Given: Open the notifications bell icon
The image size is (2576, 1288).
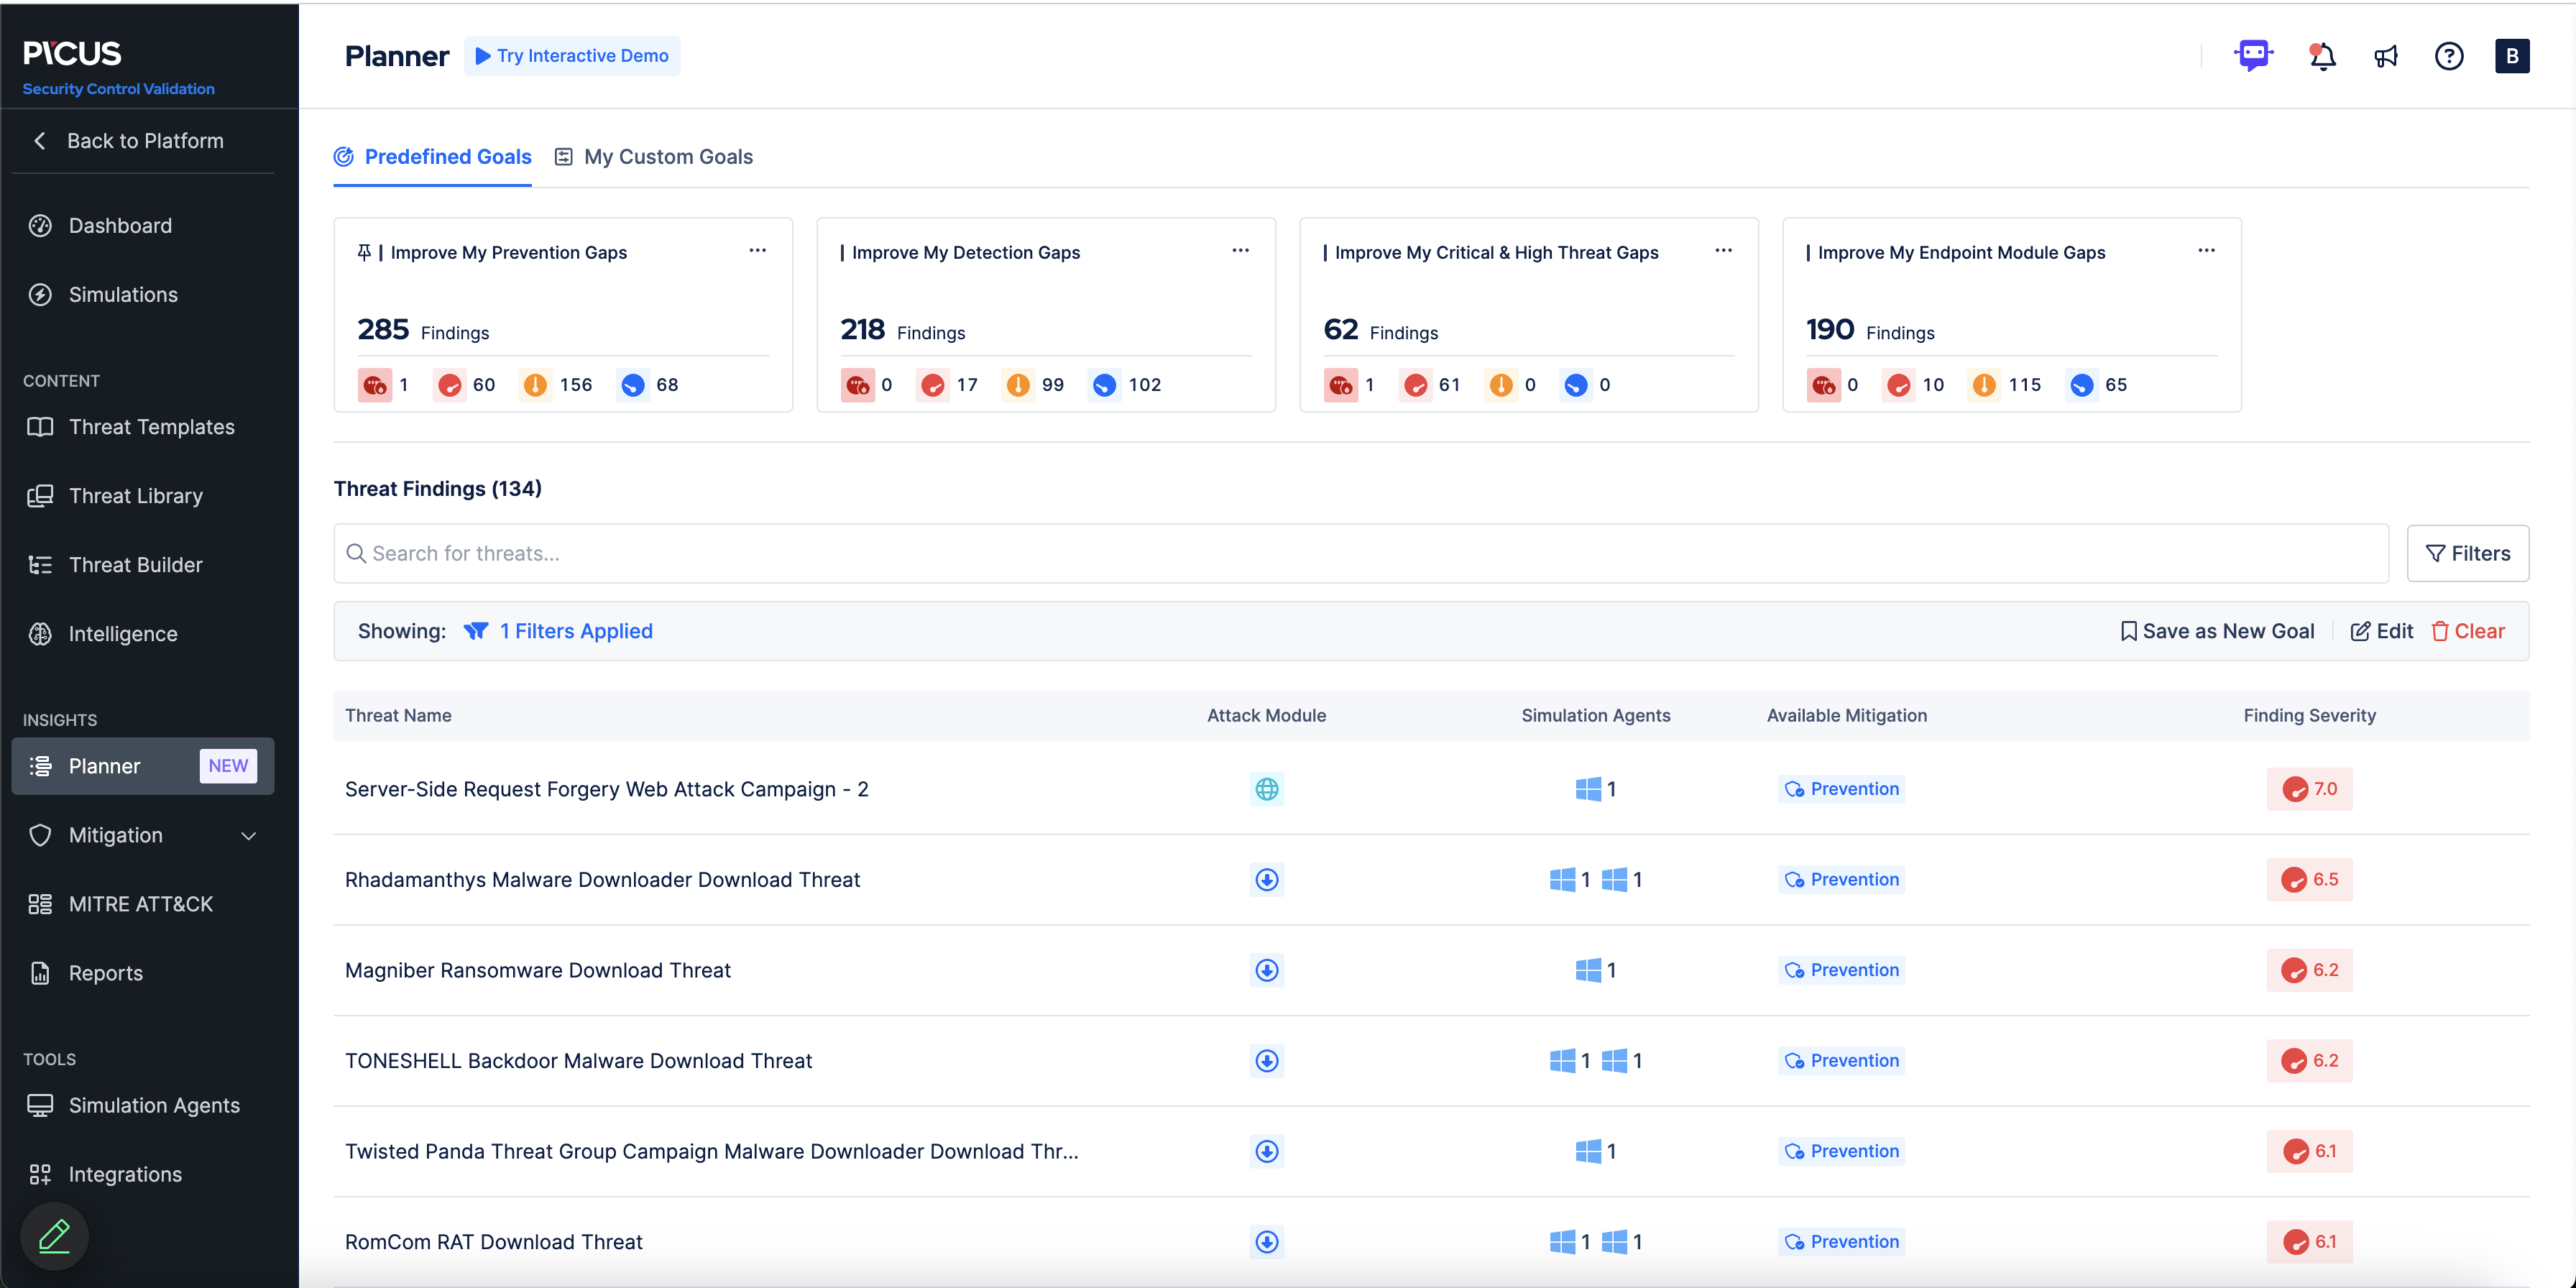Looking at the screenshot, I should click(2322, 57).
